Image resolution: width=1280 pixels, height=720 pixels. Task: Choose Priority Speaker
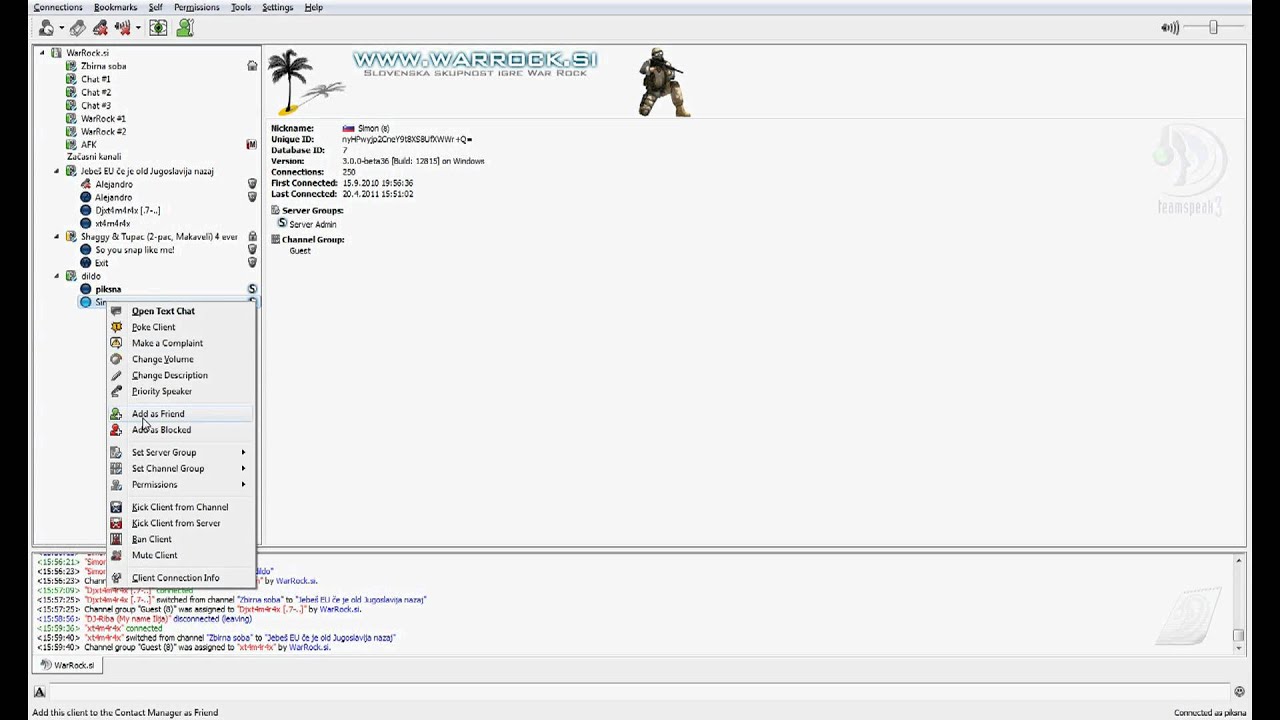(161, 391)
